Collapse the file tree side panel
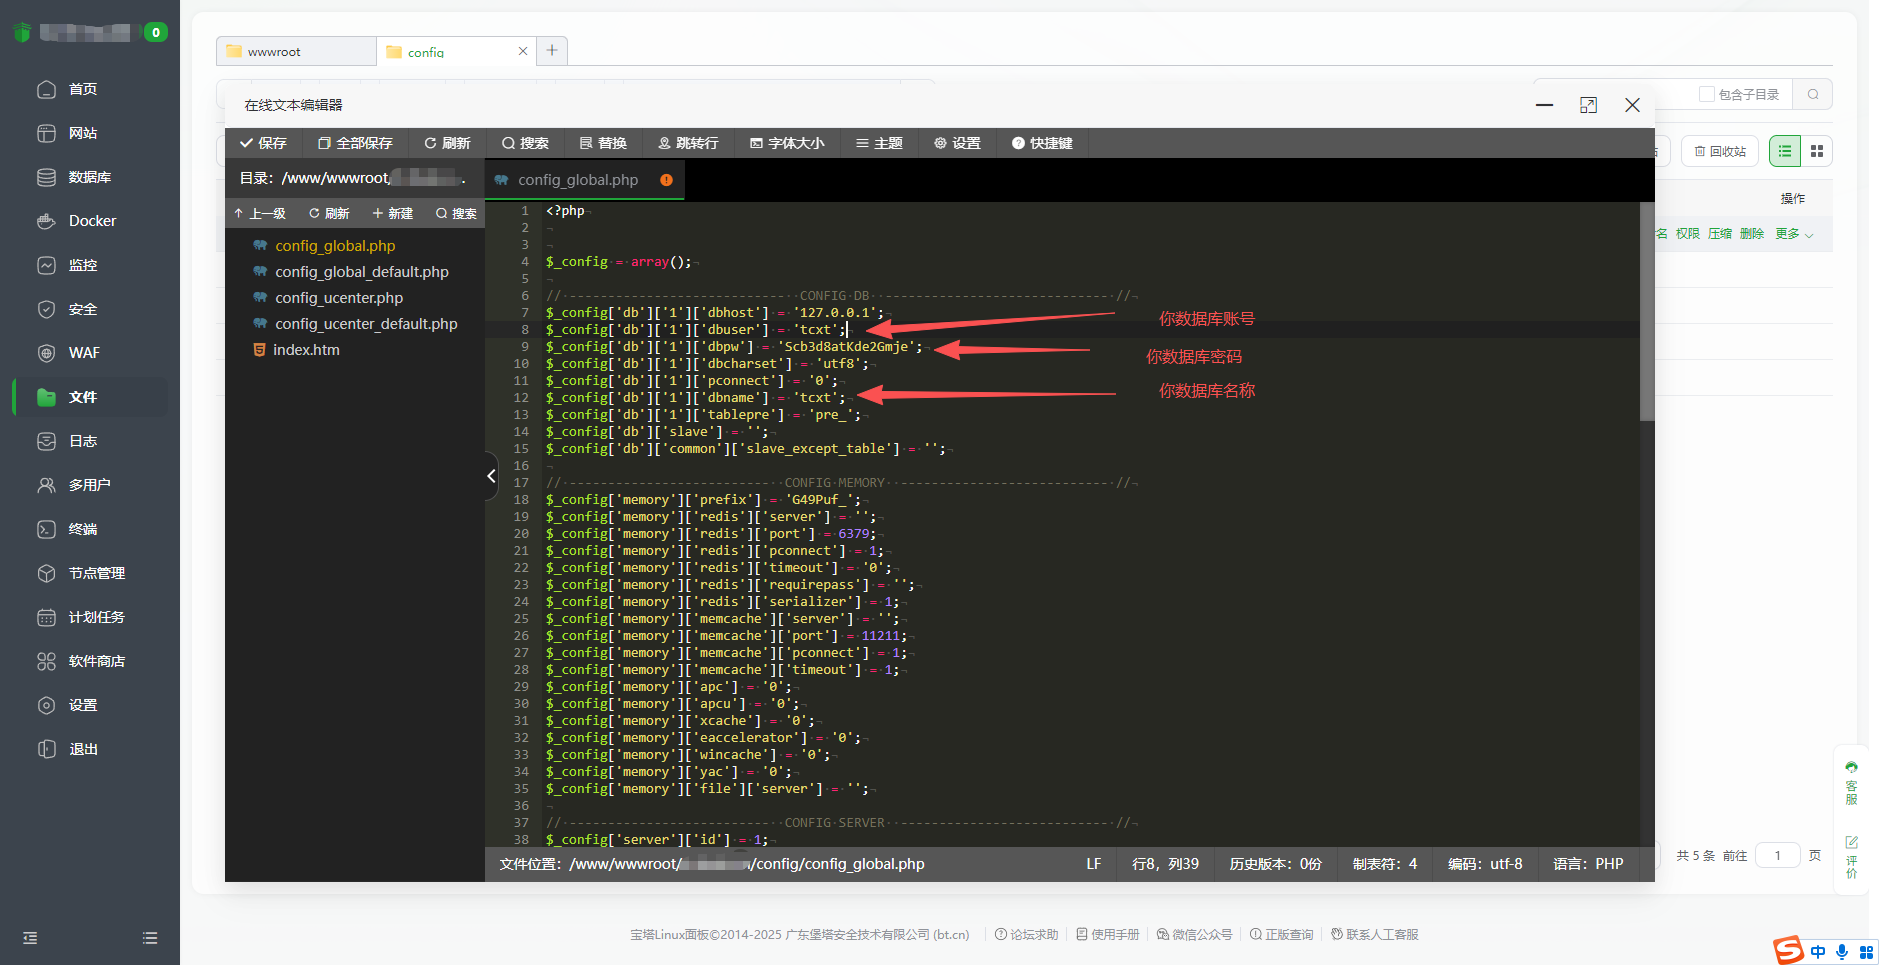The width and height of the screenshot is (1879, 965). 491,476
